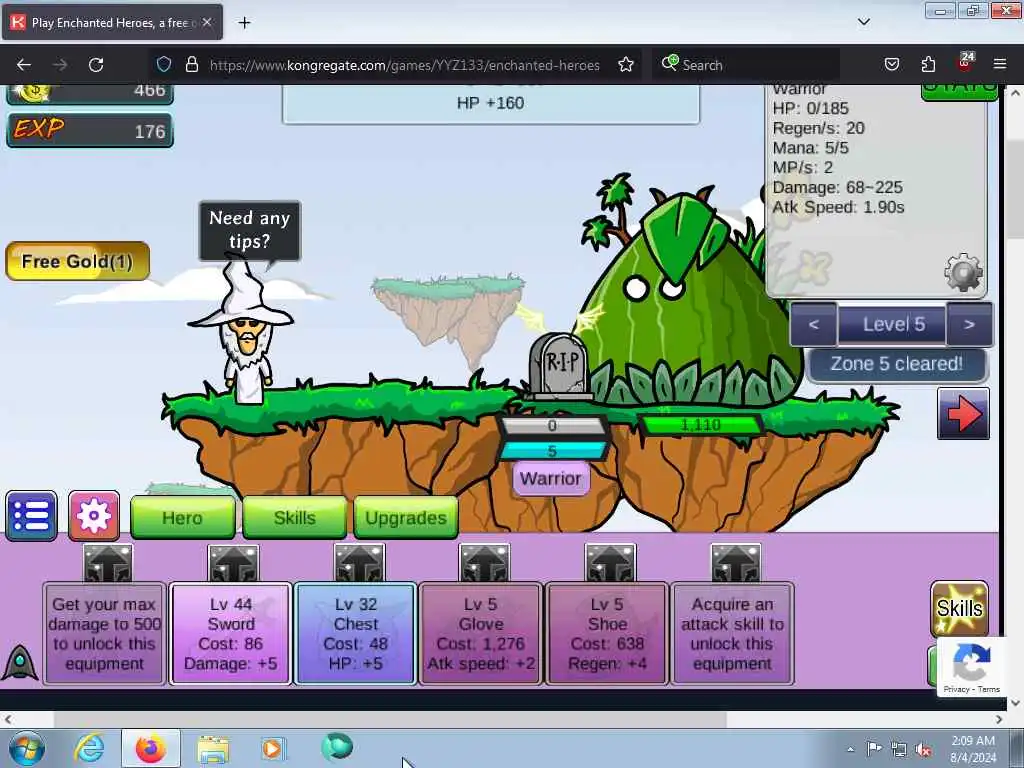Open the Pocket save icon
Image resolution: width=1024 pixels, height=768 pixels.
point(892,65)
